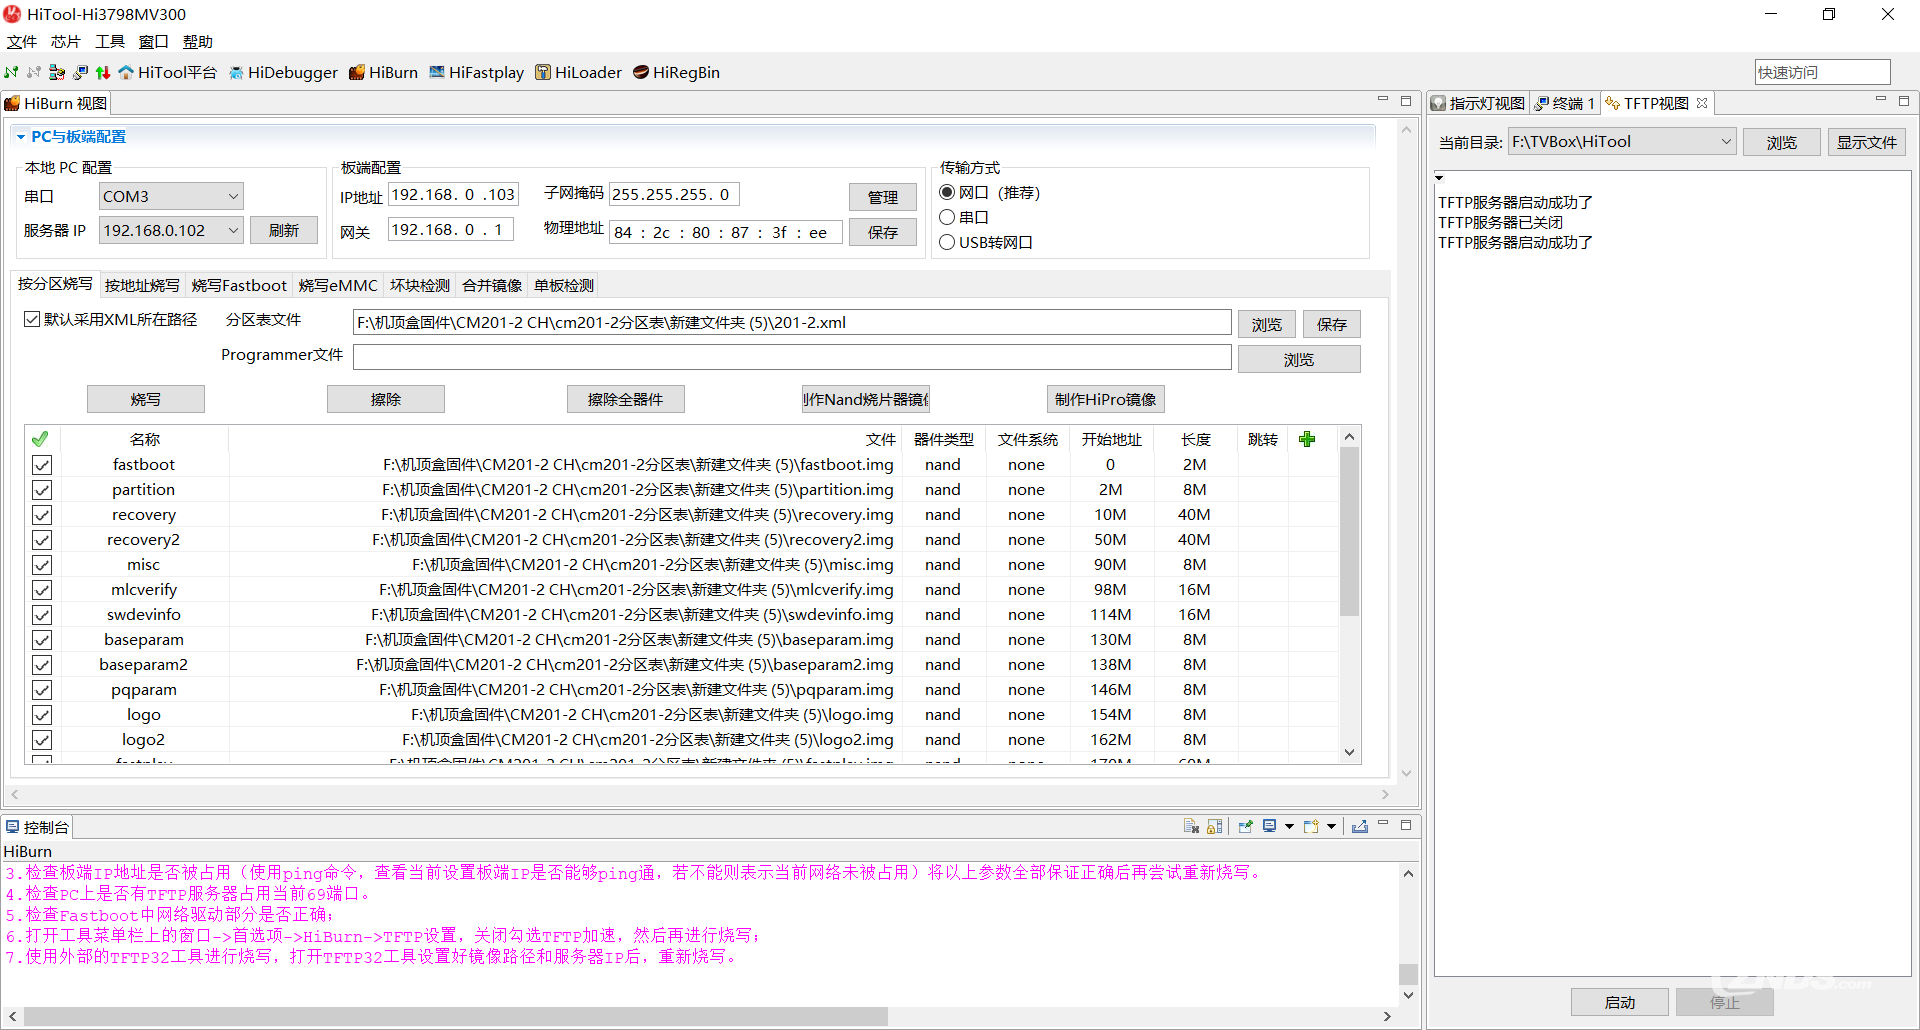This screenshot has width=1920, height=1030.
Task: Open the 工具 menu
Action: pos(110,42)
